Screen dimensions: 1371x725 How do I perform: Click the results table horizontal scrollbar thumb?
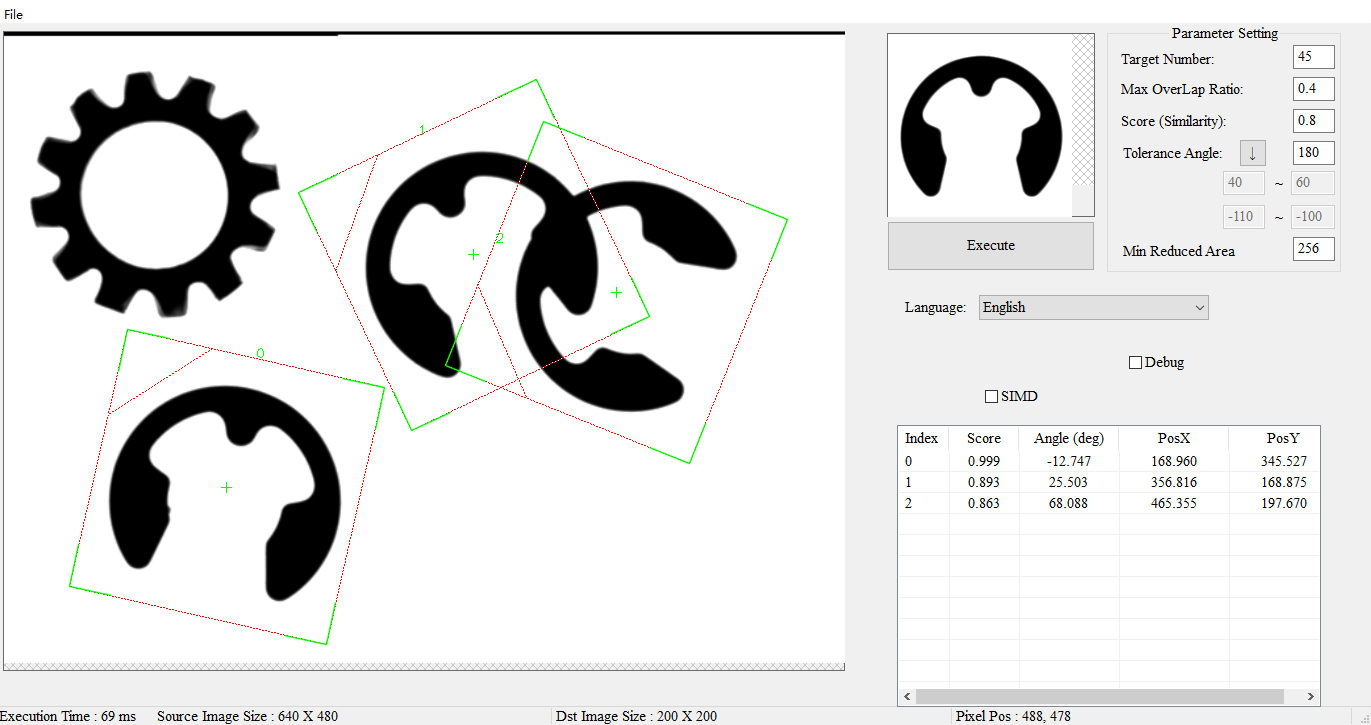(x=1099, y=697)
